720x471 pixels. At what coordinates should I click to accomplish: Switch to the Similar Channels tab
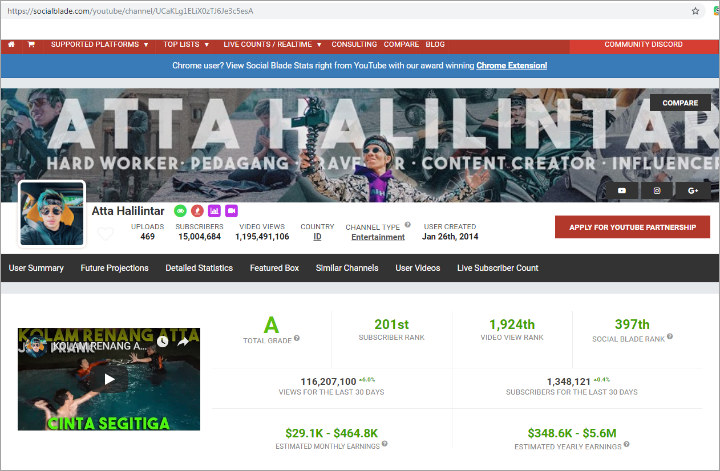pyautogui.click(x=347, y=268)
